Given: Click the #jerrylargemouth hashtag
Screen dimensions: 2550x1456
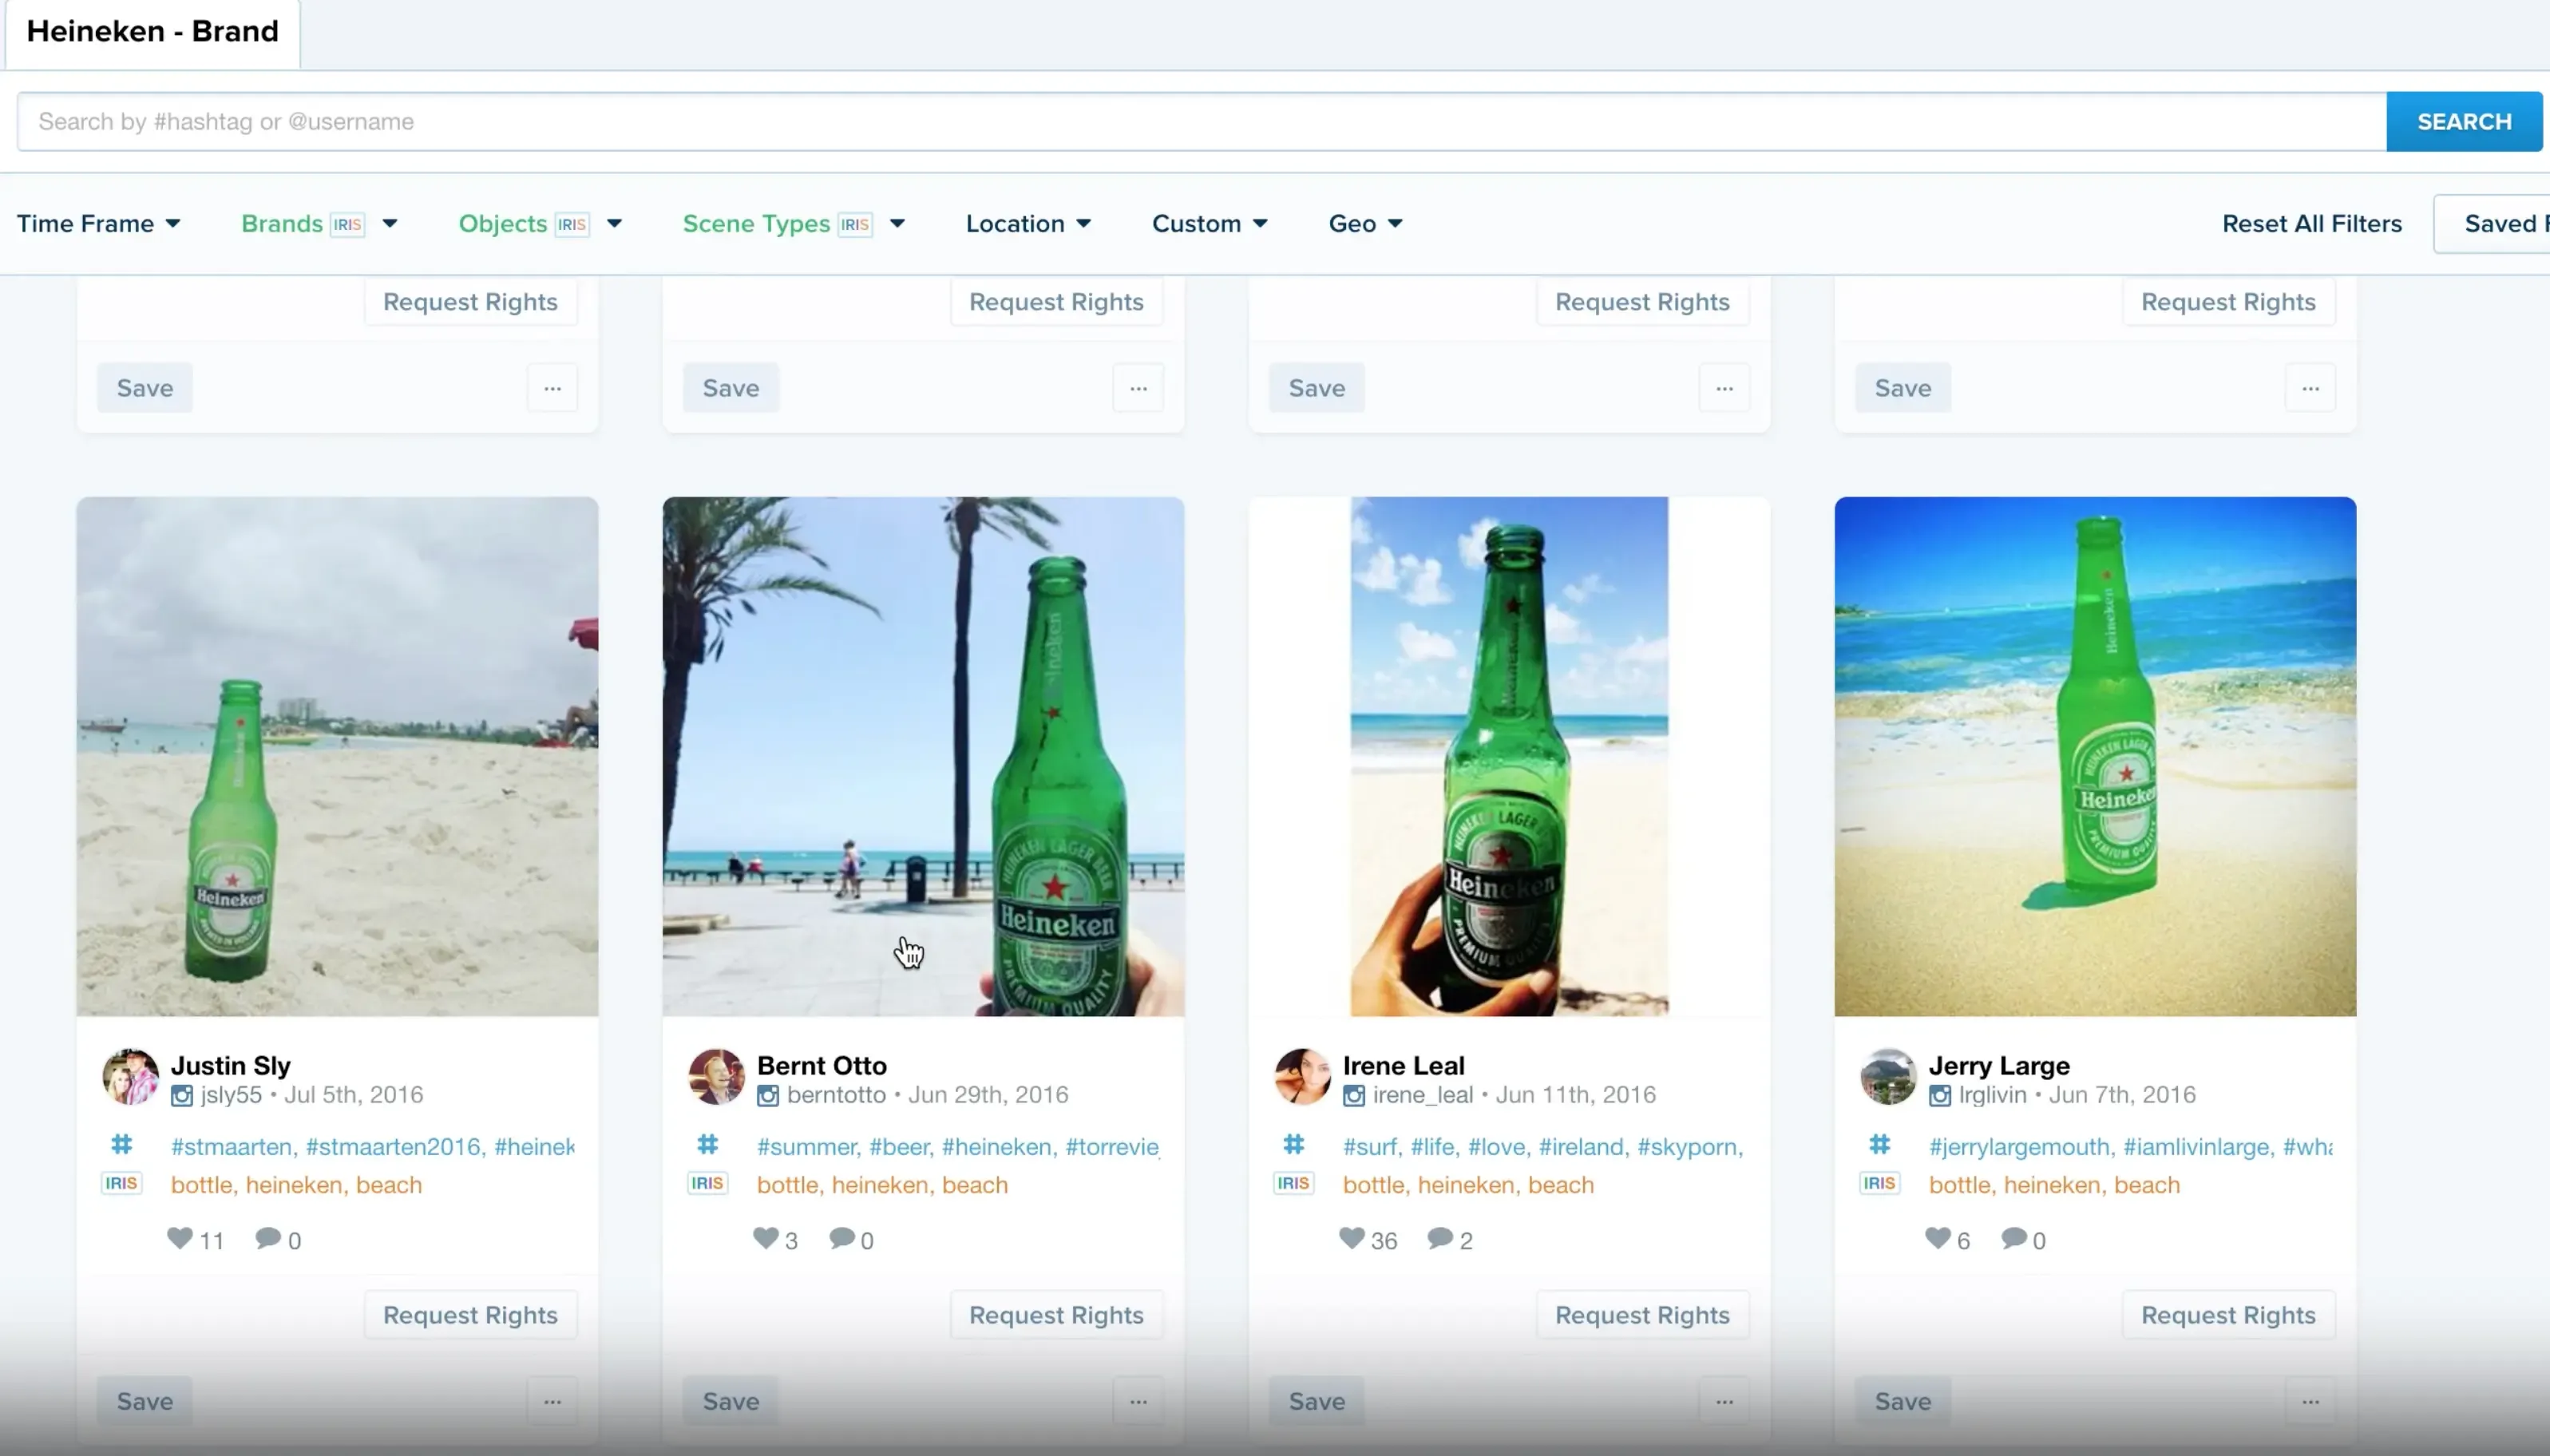Looking at the screenshot, I should [2019, 1147].
